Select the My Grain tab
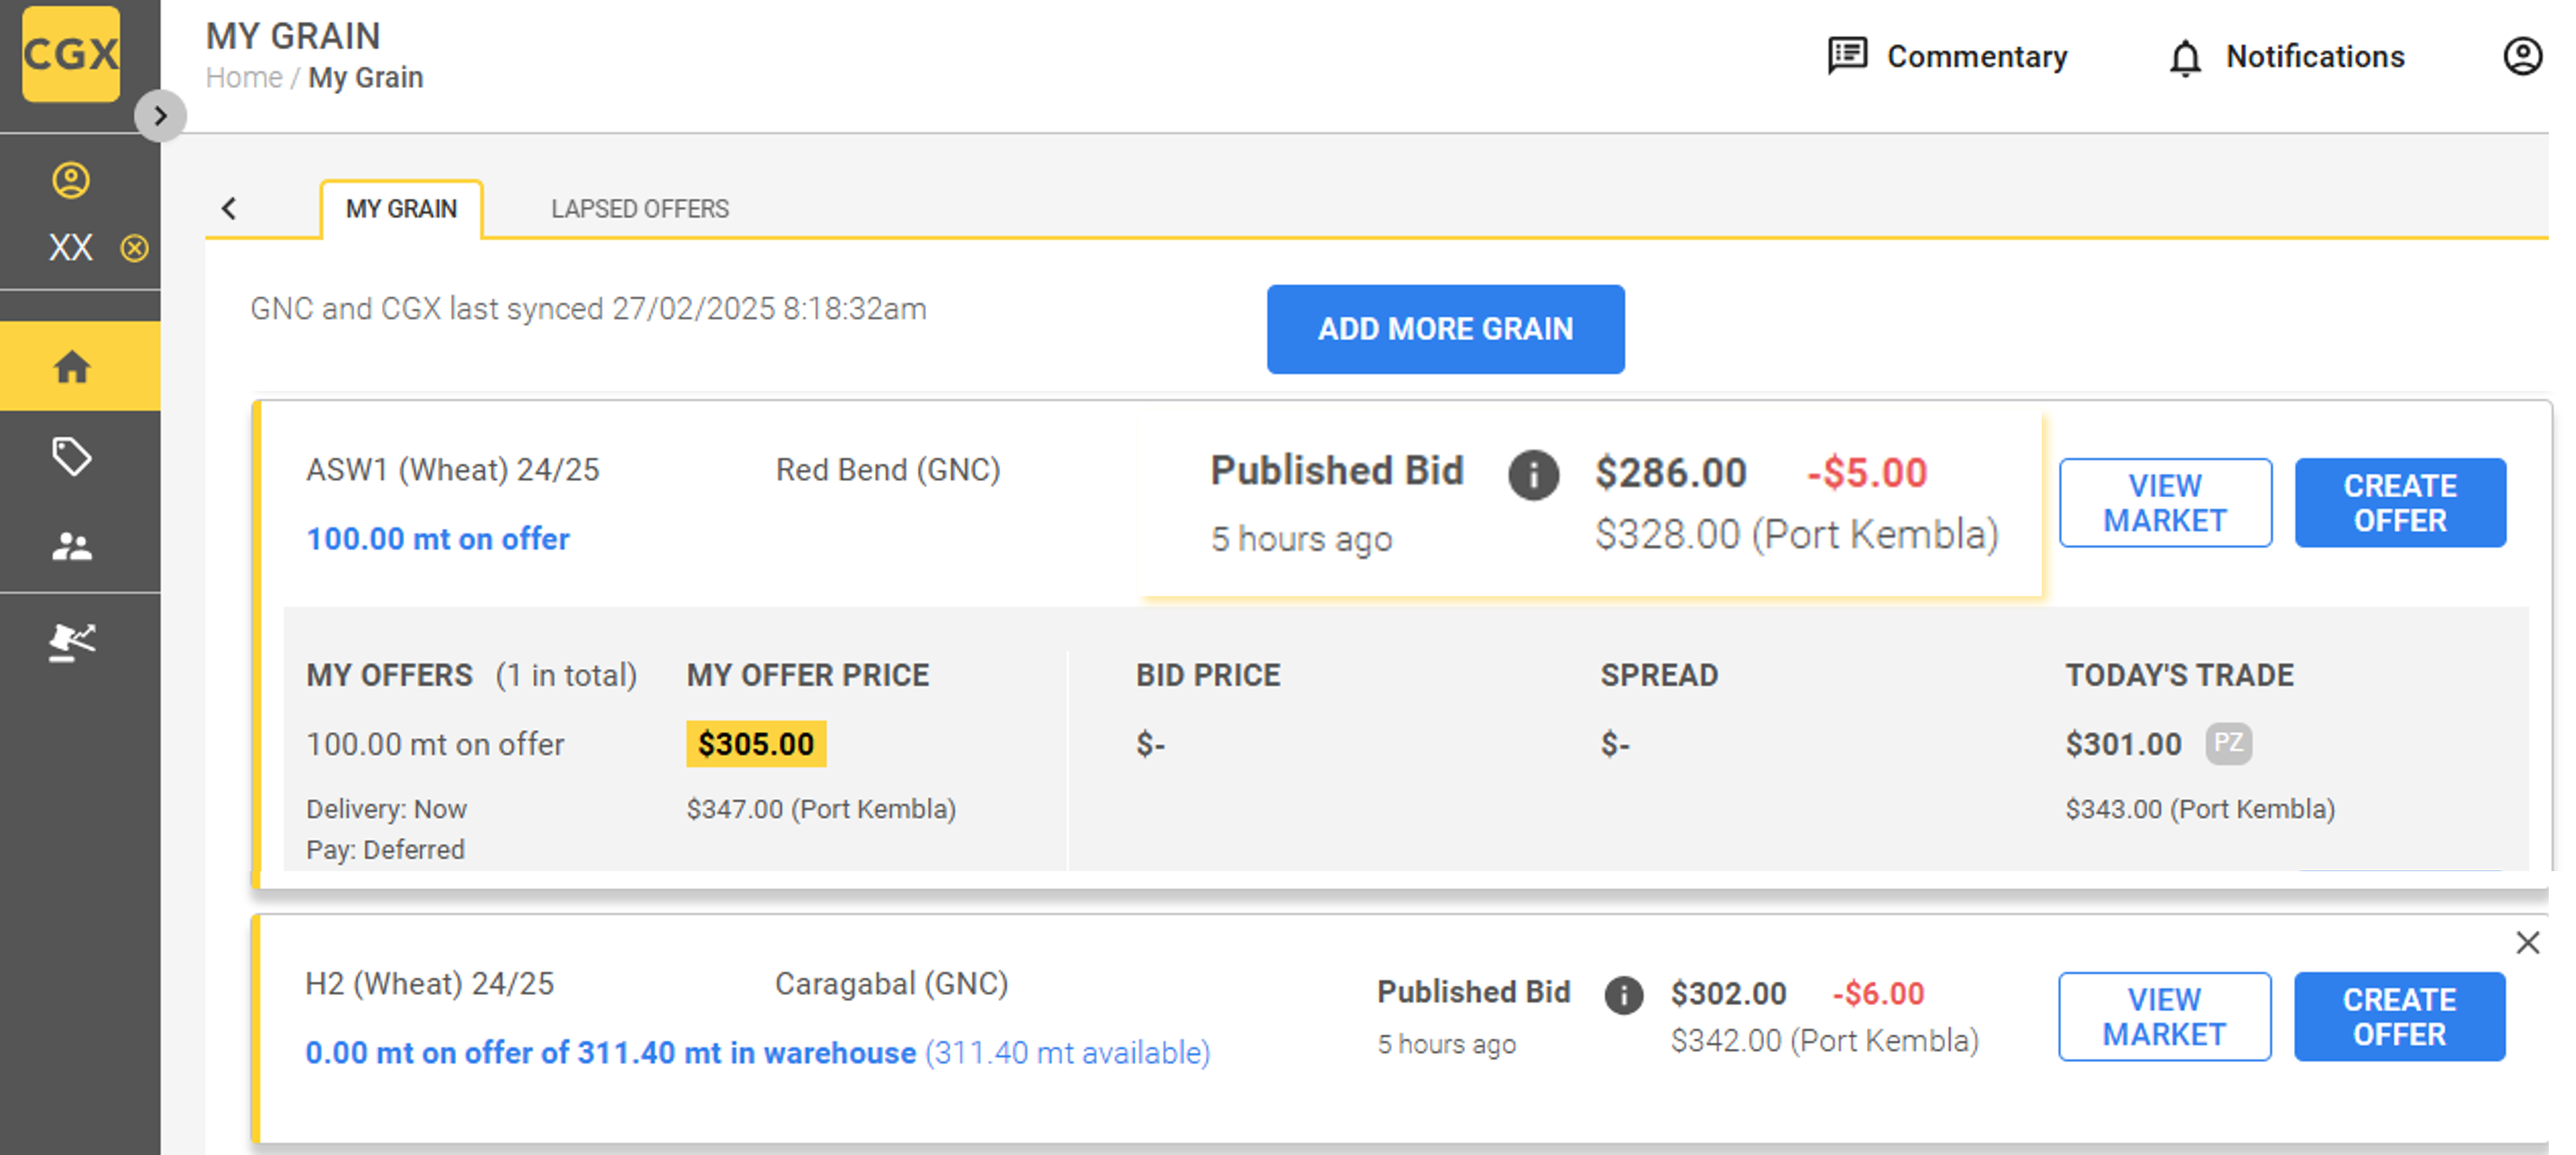Viewport: 2576px width, 1155px height. click(x=401, y=209)
